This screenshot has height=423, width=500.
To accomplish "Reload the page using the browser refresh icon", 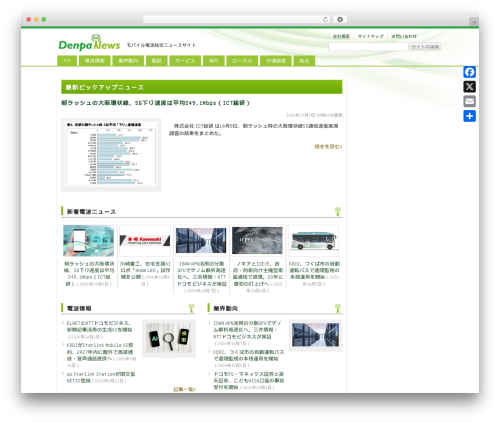I will pos(325,19).
